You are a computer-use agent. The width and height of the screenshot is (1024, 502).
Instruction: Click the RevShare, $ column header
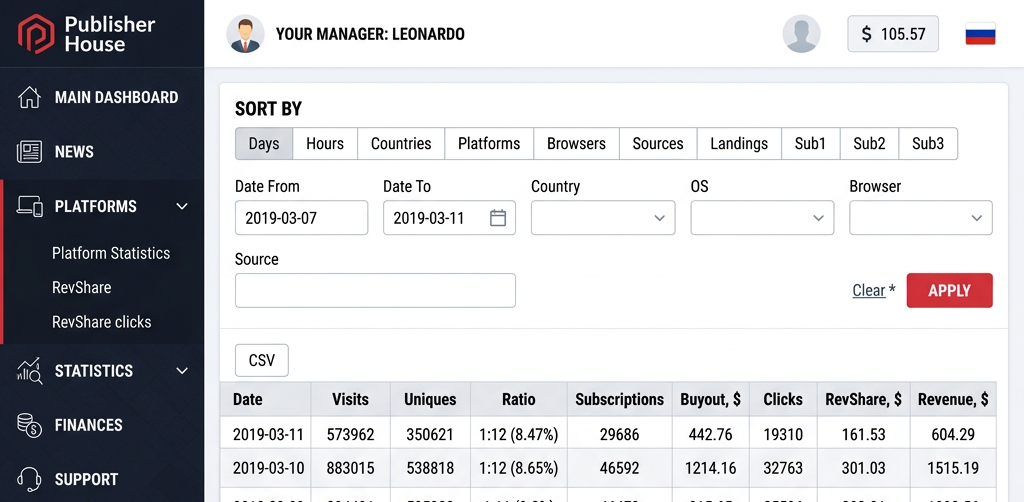tap(863, 400)
